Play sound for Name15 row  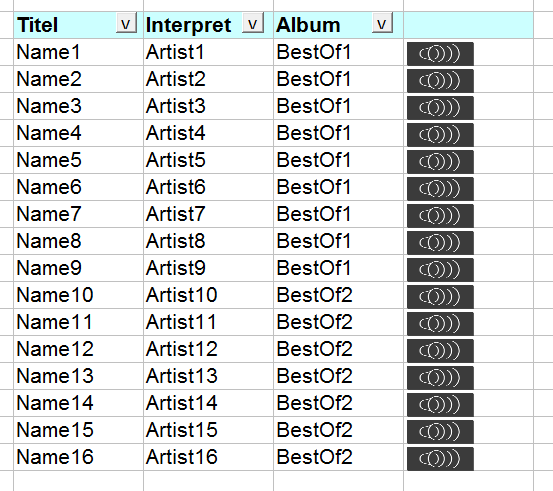tap(440, 432)
